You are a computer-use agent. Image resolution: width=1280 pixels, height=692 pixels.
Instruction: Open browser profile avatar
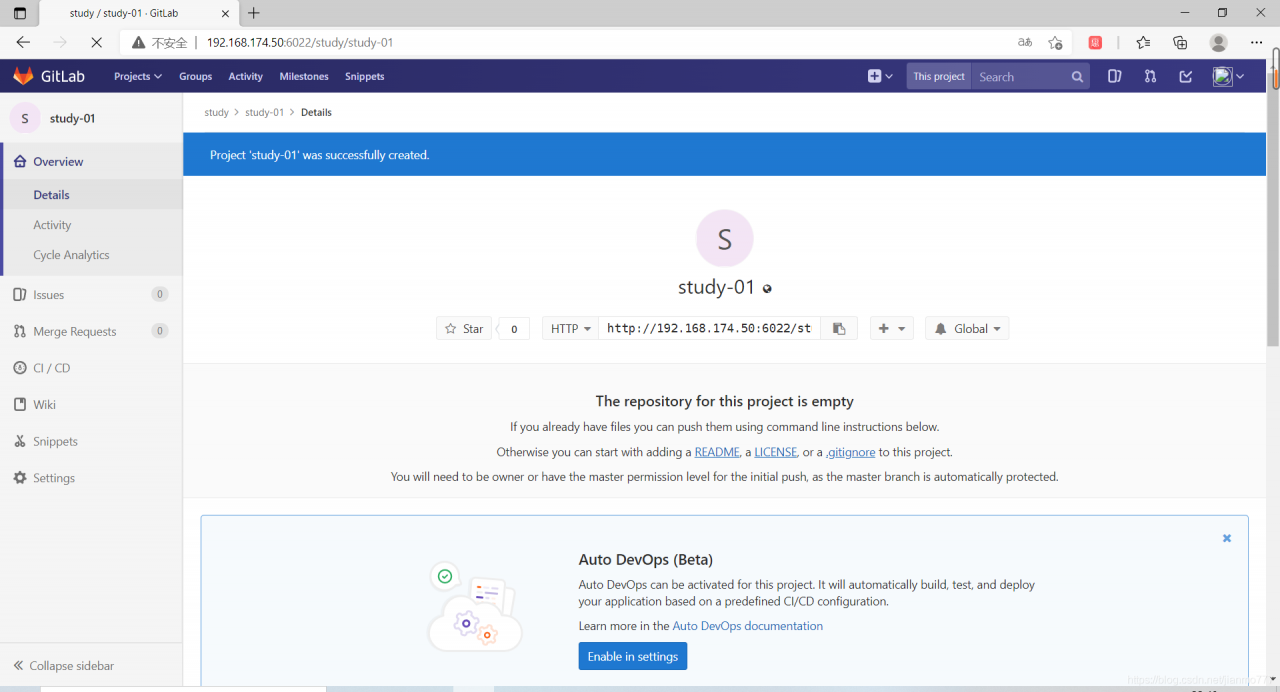[x=1218, y=42]
